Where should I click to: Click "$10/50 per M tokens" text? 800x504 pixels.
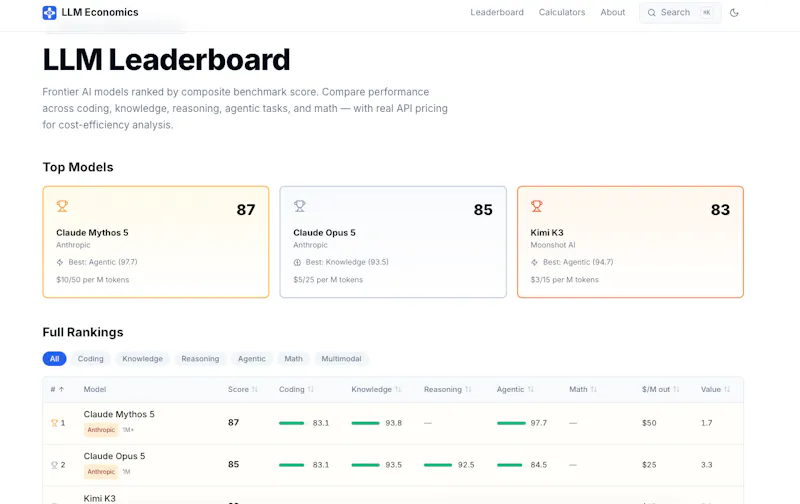coord(92,280)
